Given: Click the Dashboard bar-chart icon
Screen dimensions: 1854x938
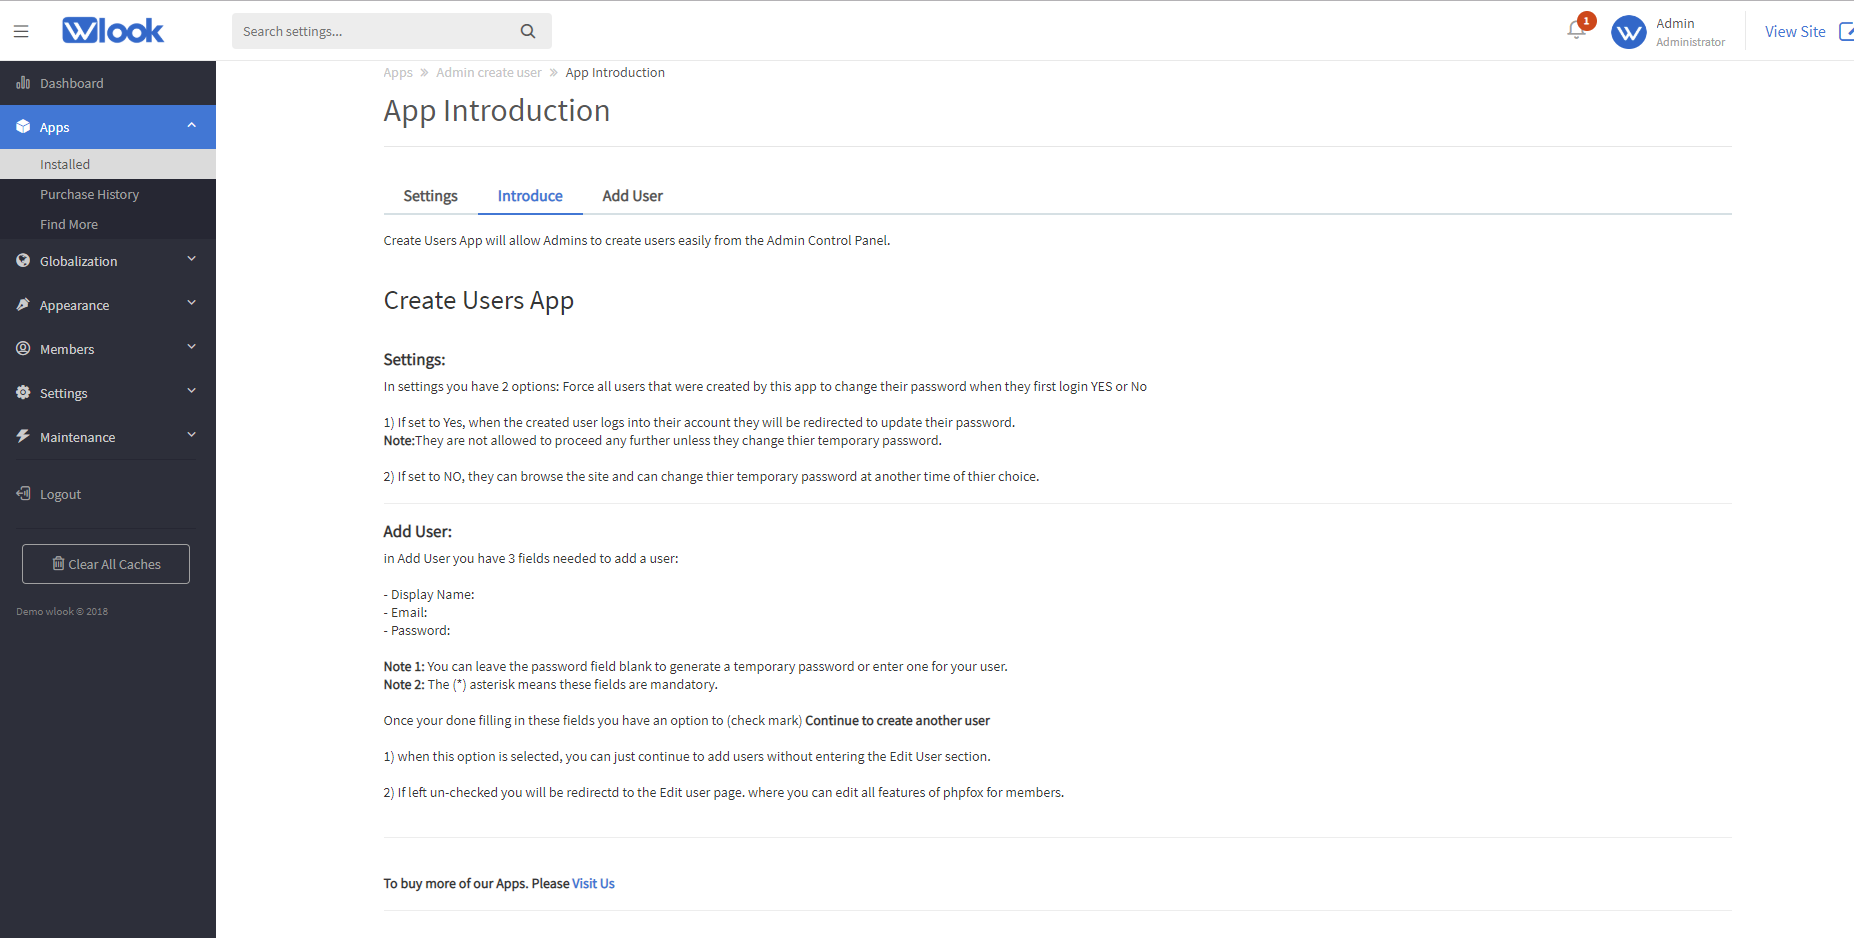Looking at the screenshot, I should (x=23, y=83).
